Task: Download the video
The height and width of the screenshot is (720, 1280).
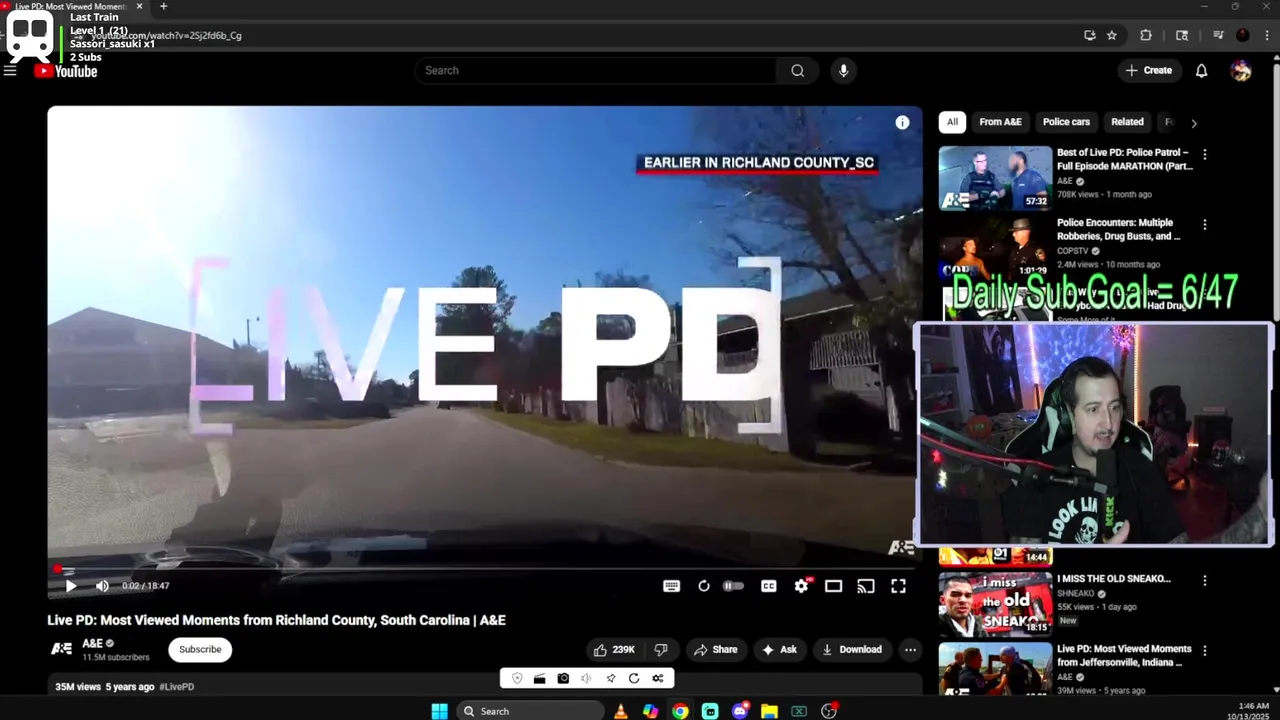Action: point(852,650)
